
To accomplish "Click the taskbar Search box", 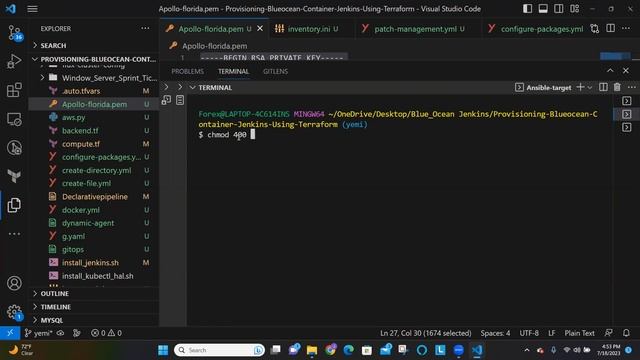I will pos(220,350).
